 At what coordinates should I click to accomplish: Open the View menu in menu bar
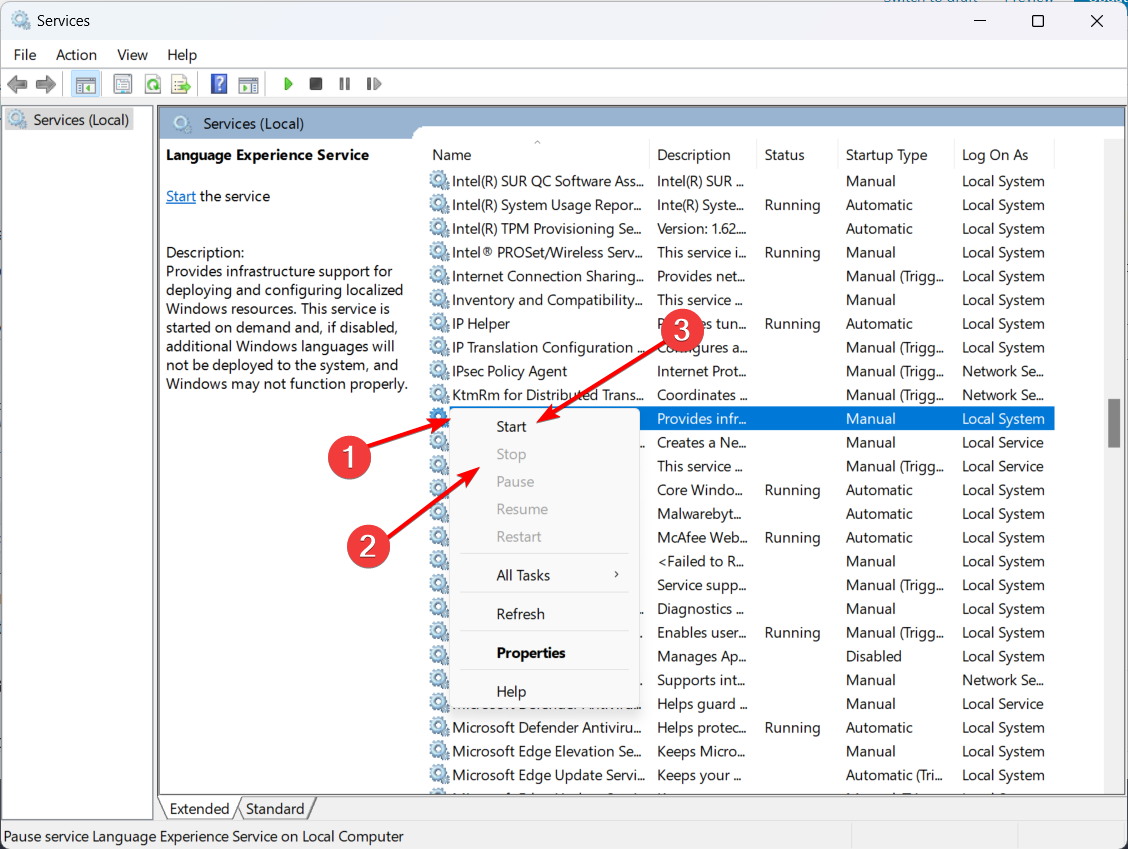click(132, 55)
